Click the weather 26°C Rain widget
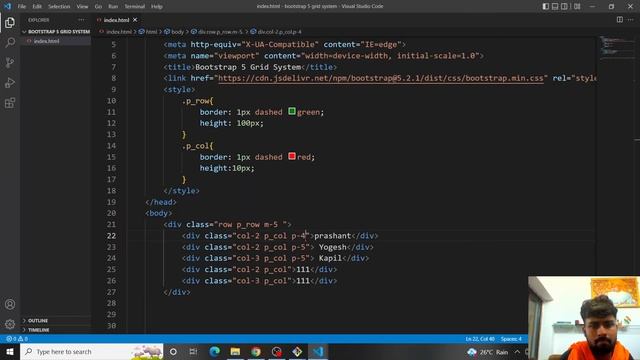Image resolution: width=640 pixels, height=360 pixels. (488, 352)
